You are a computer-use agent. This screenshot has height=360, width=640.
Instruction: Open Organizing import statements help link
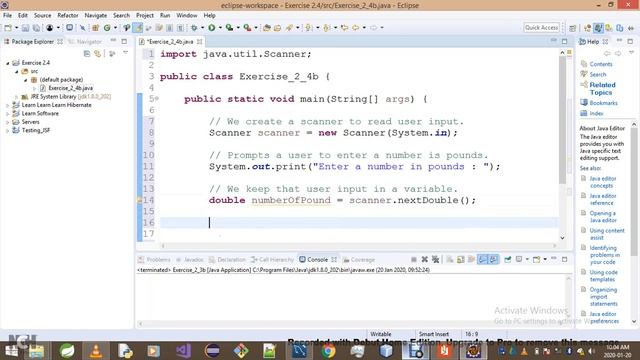[603, 297]
